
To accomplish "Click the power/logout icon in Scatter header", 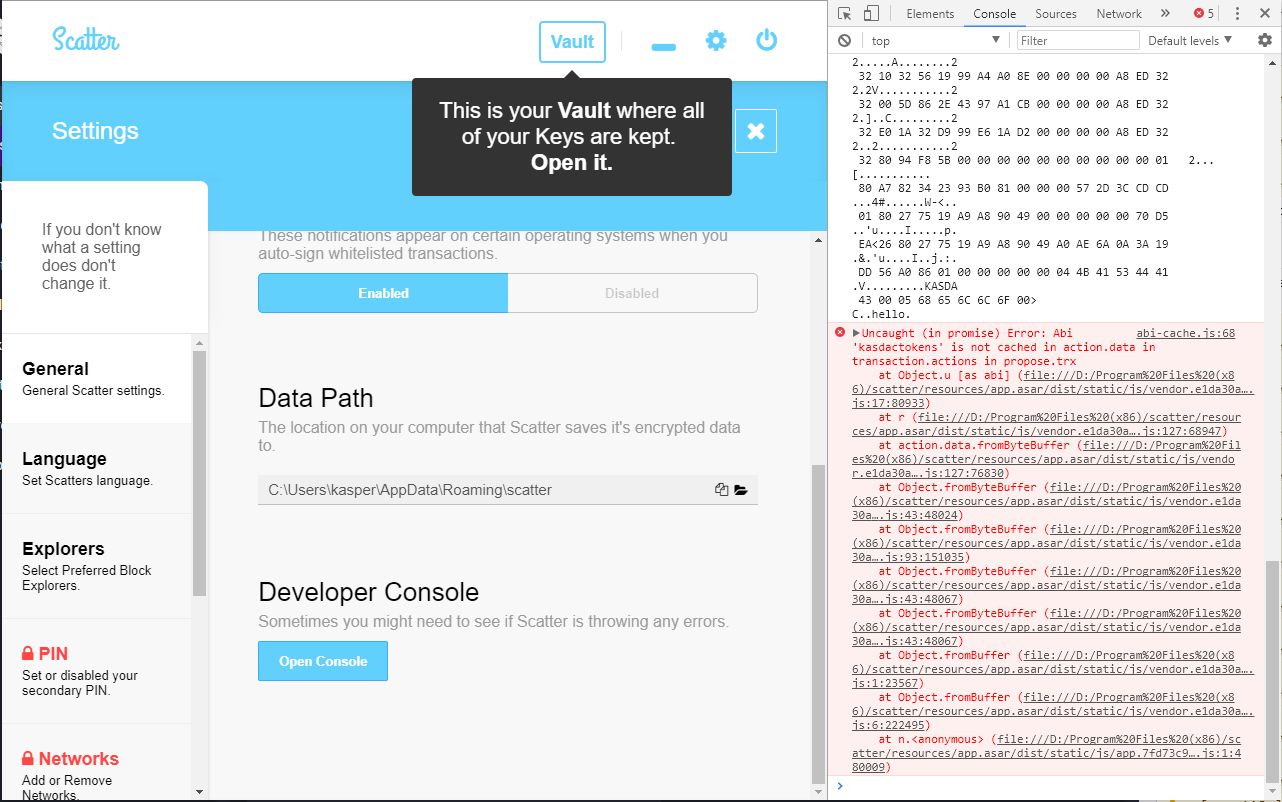I will point(767,41).
